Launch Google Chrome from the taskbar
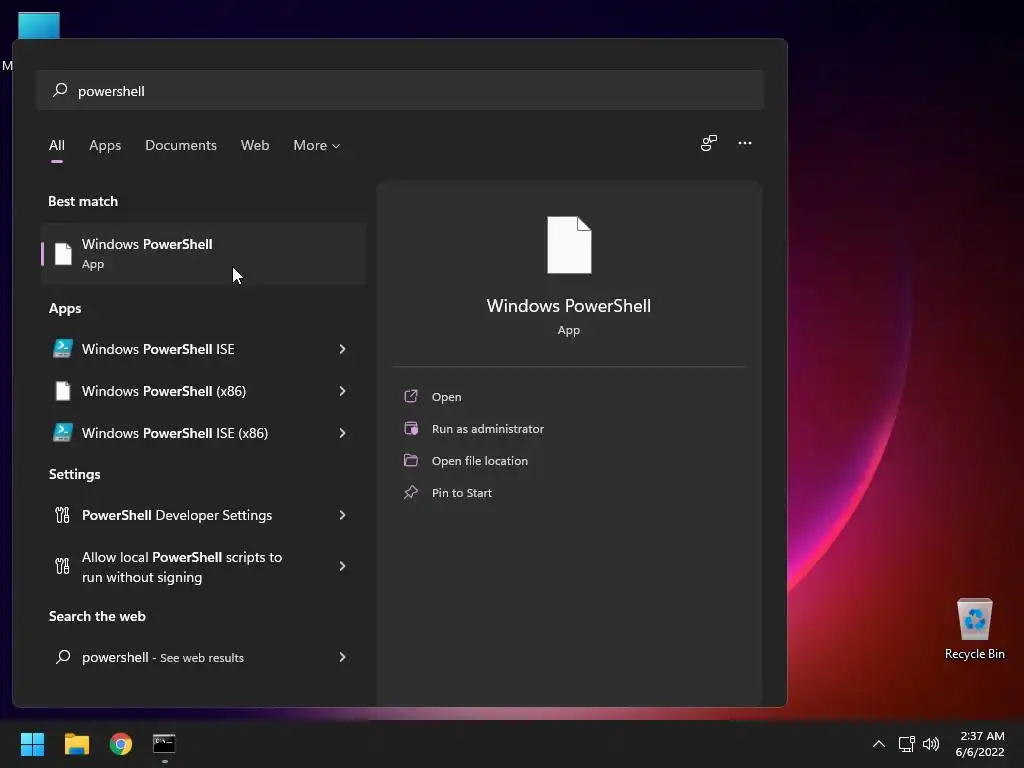 click(121, 744)
